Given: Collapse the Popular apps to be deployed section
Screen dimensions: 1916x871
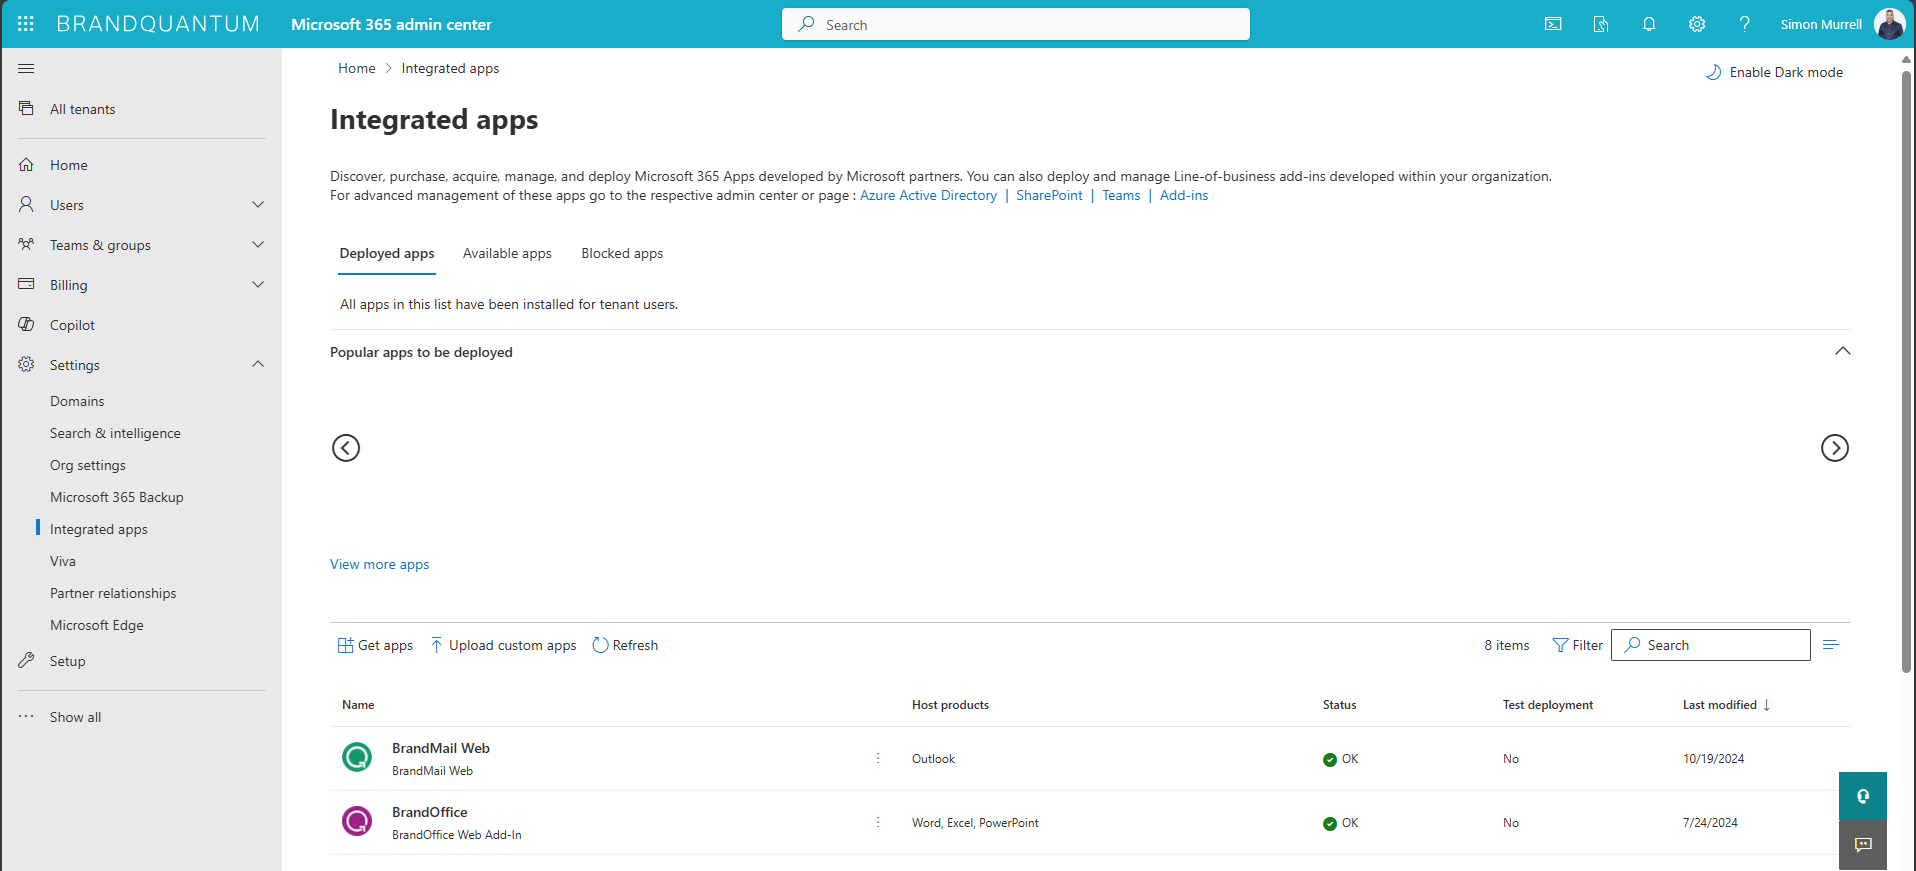Looking at the screenshot, I should [1843, 351].
